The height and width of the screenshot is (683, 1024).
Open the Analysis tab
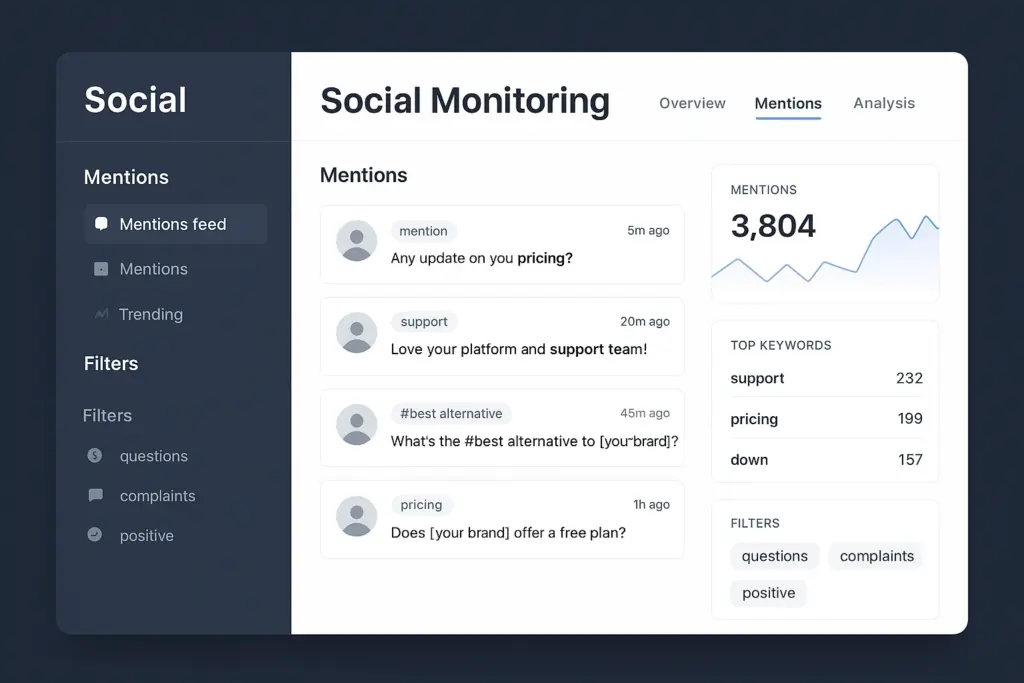tap(884, 103)
